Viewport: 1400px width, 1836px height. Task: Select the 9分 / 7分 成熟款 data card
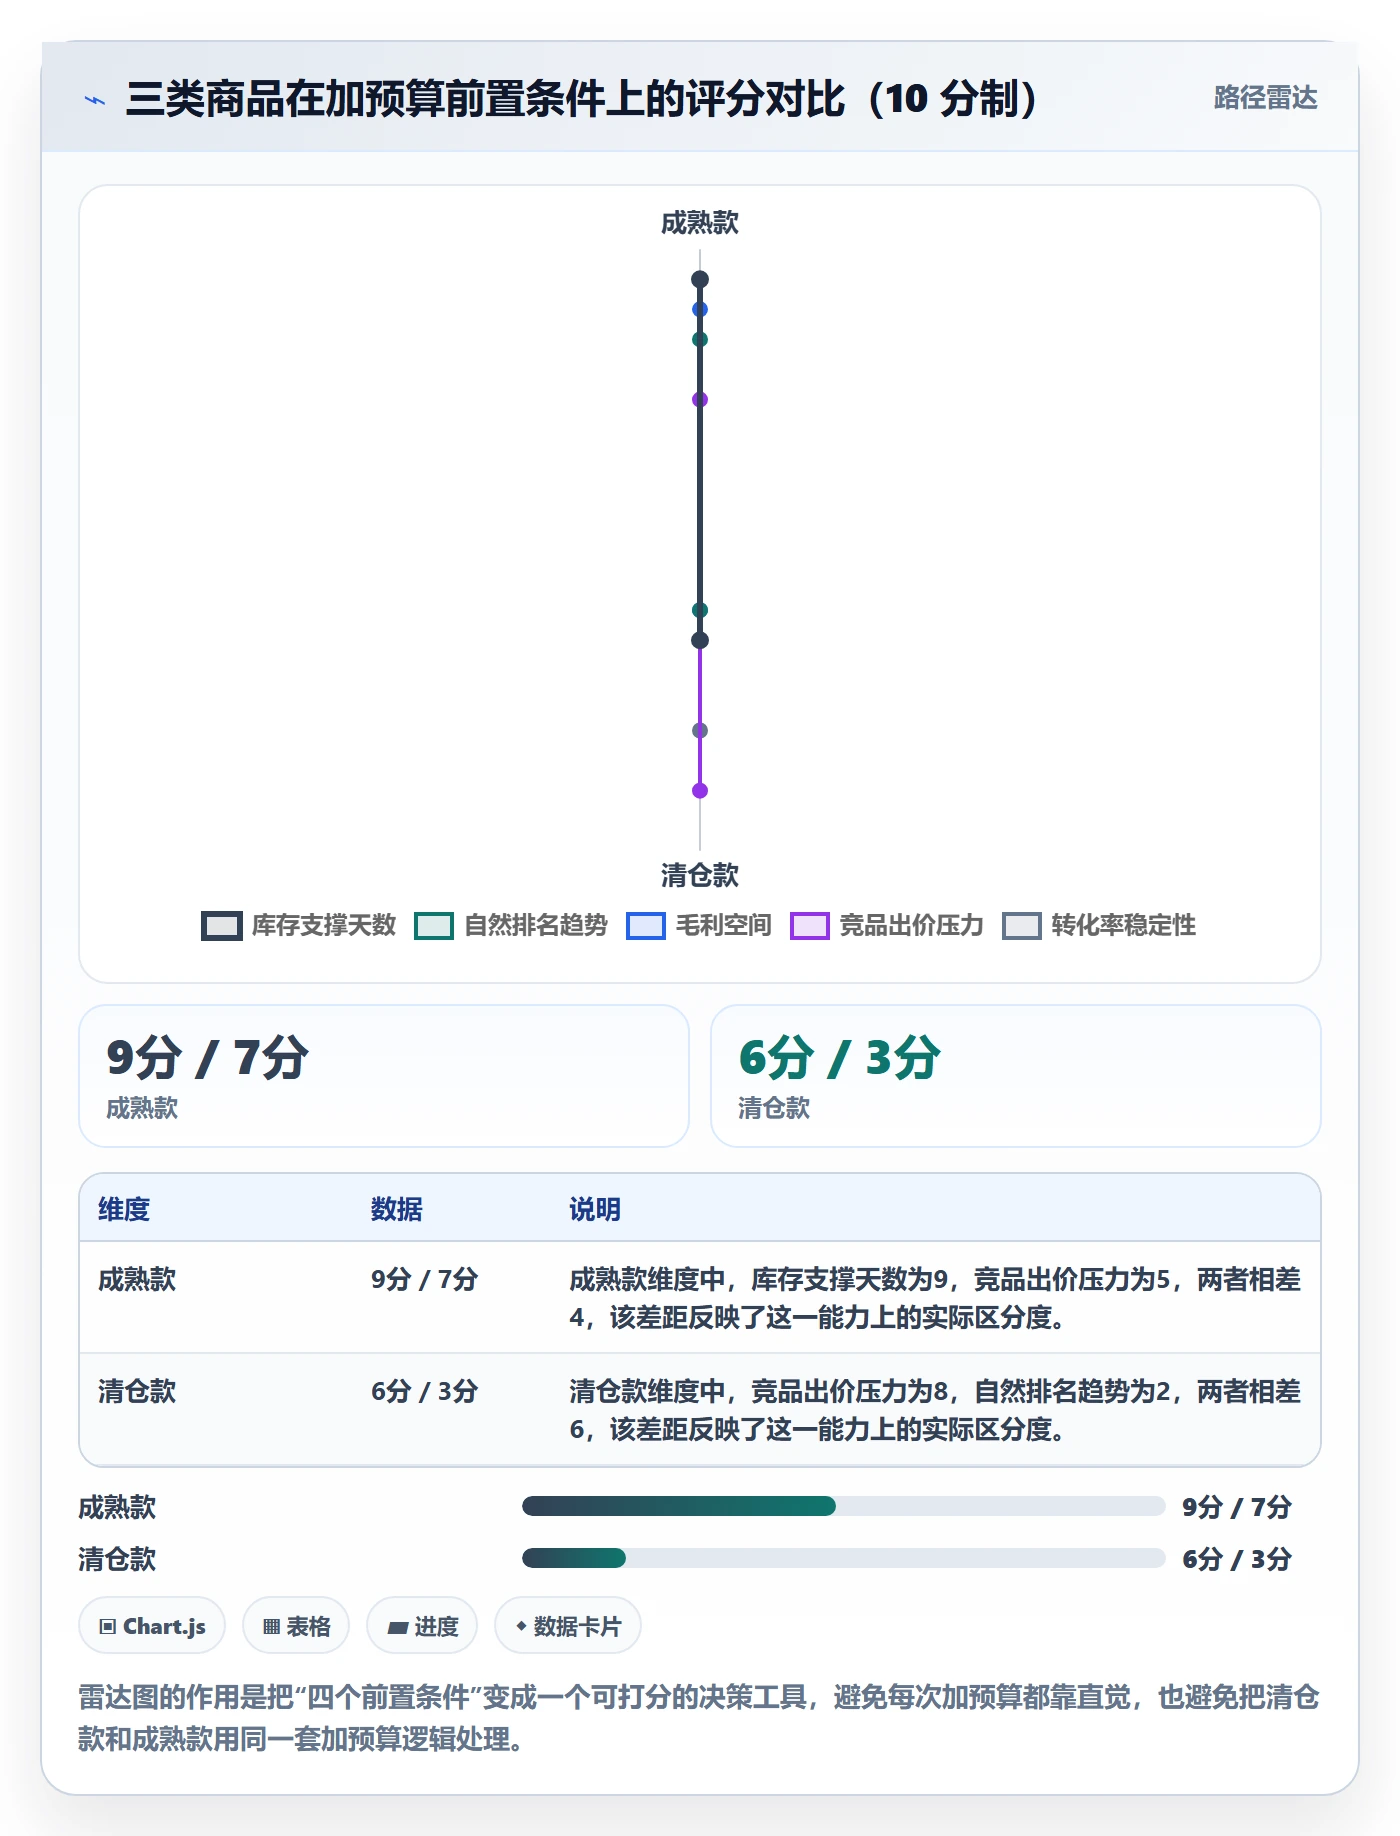click(384, 1076)
